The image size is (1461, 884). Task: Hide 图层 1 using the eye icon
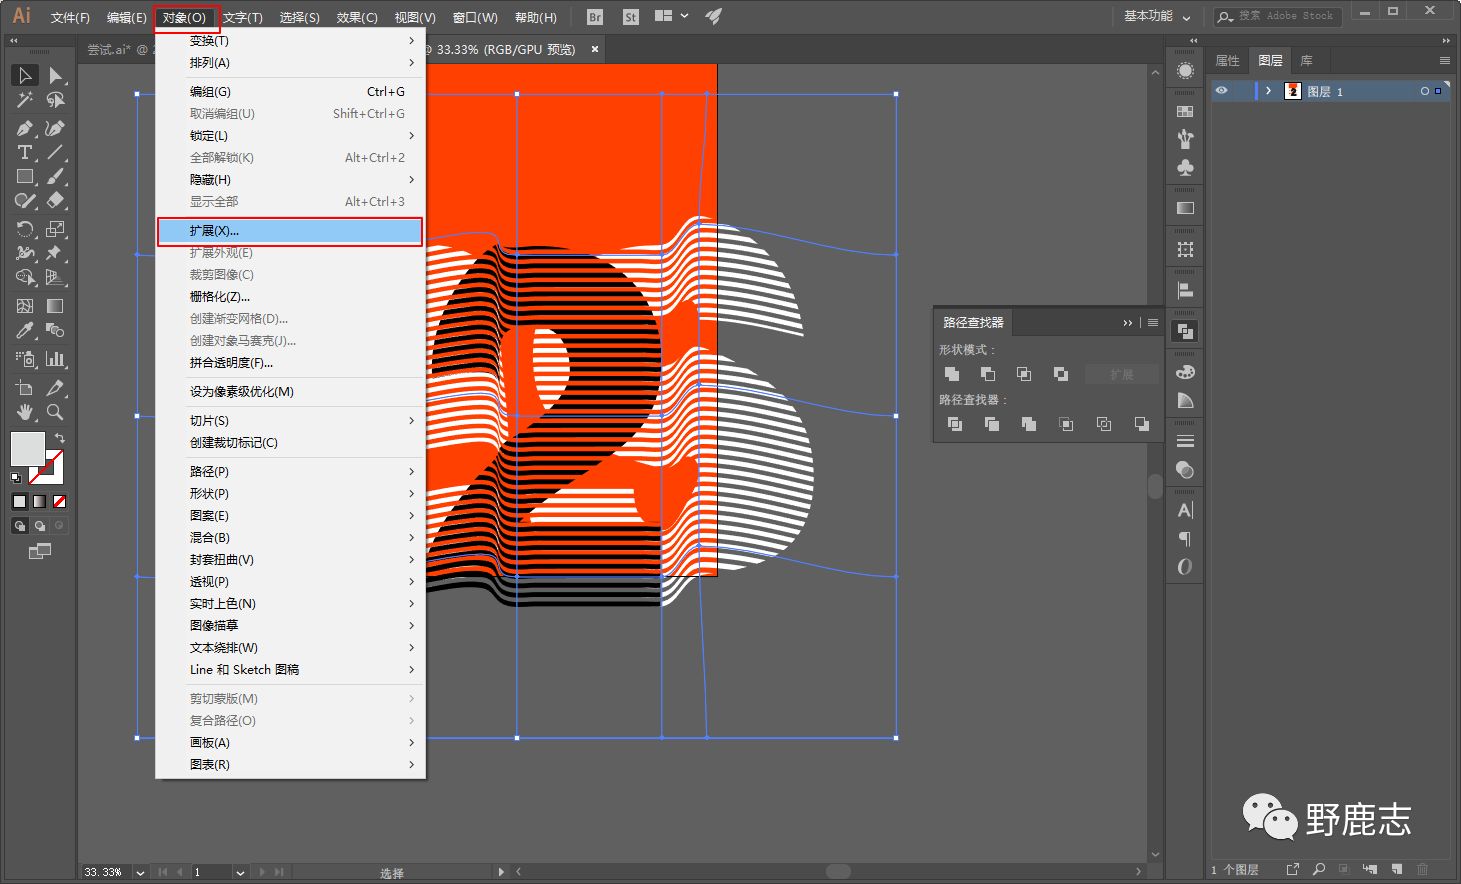[1221, 91]
